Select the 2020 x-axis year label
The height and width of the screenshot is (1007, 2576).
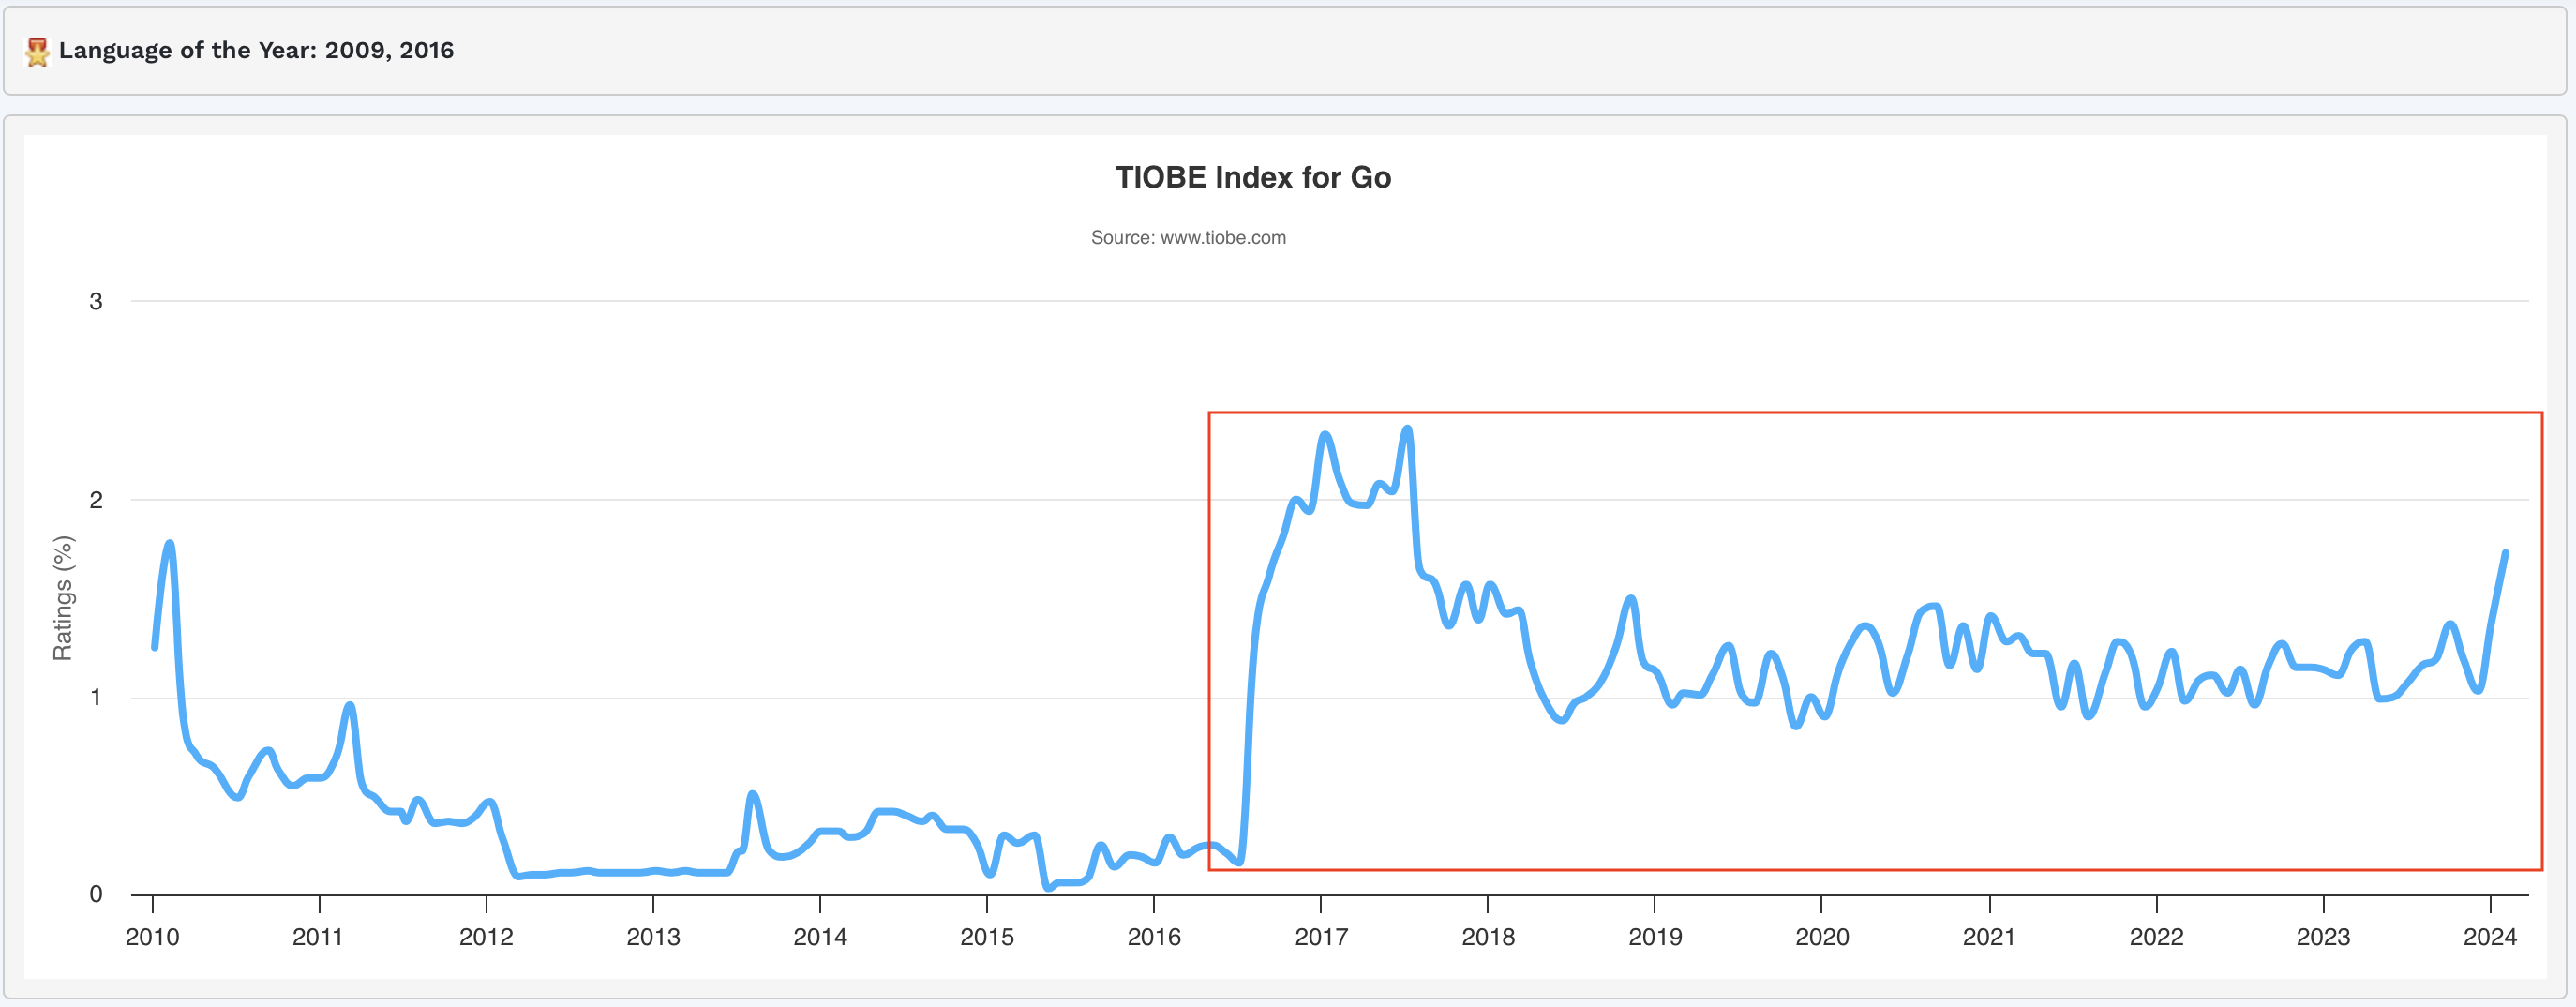point(1822,937)
